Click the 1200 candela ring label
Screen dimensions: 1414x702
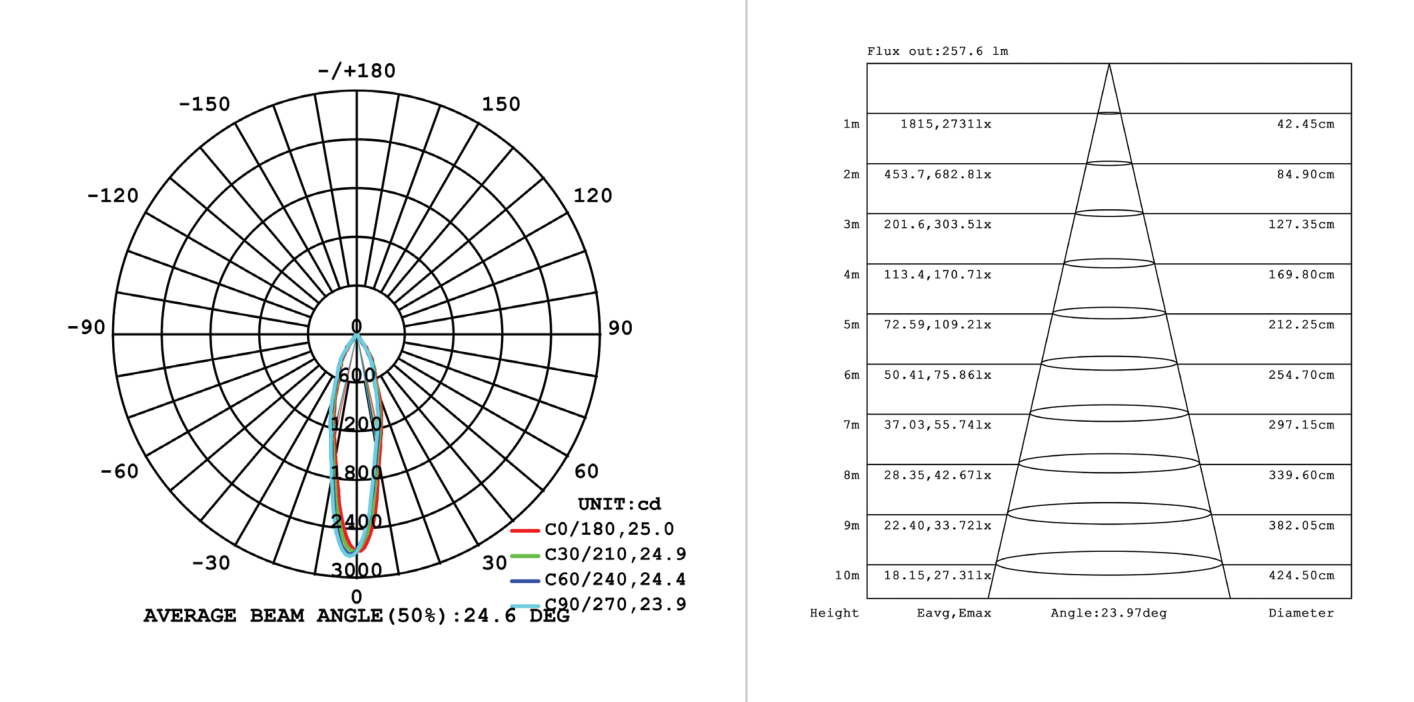(357, 424)
